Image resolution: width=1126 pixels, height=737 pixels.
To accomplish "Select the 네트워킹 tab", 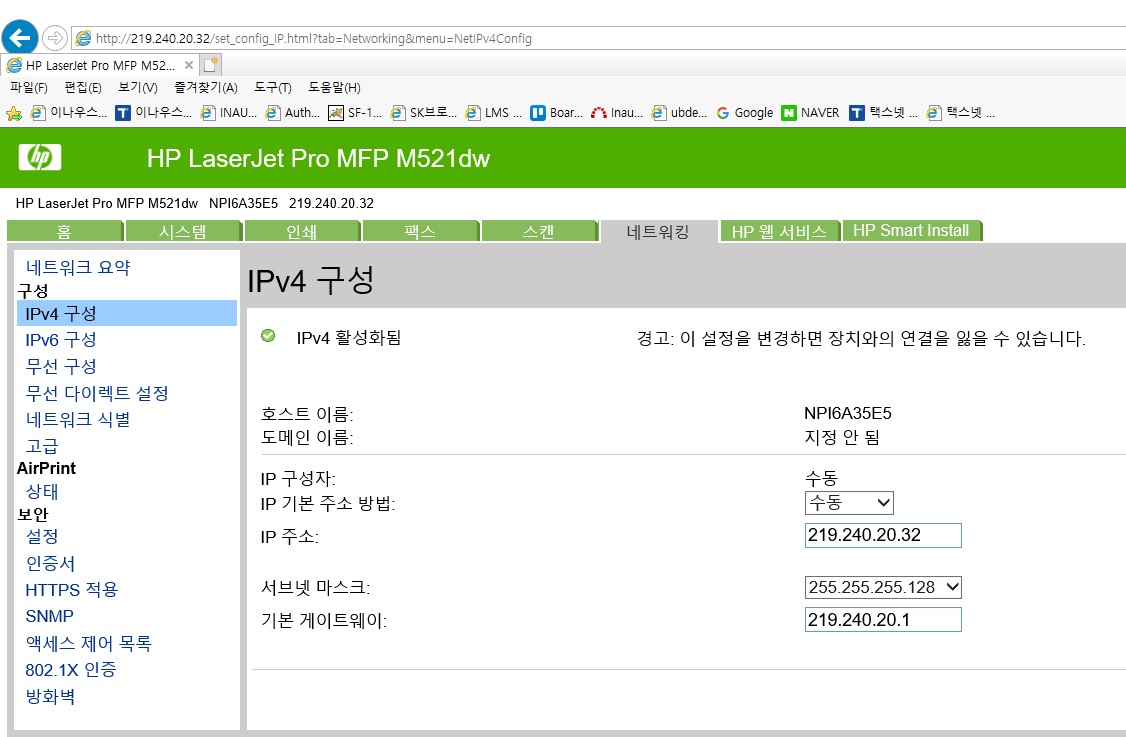I will click(x=659, y=231).
